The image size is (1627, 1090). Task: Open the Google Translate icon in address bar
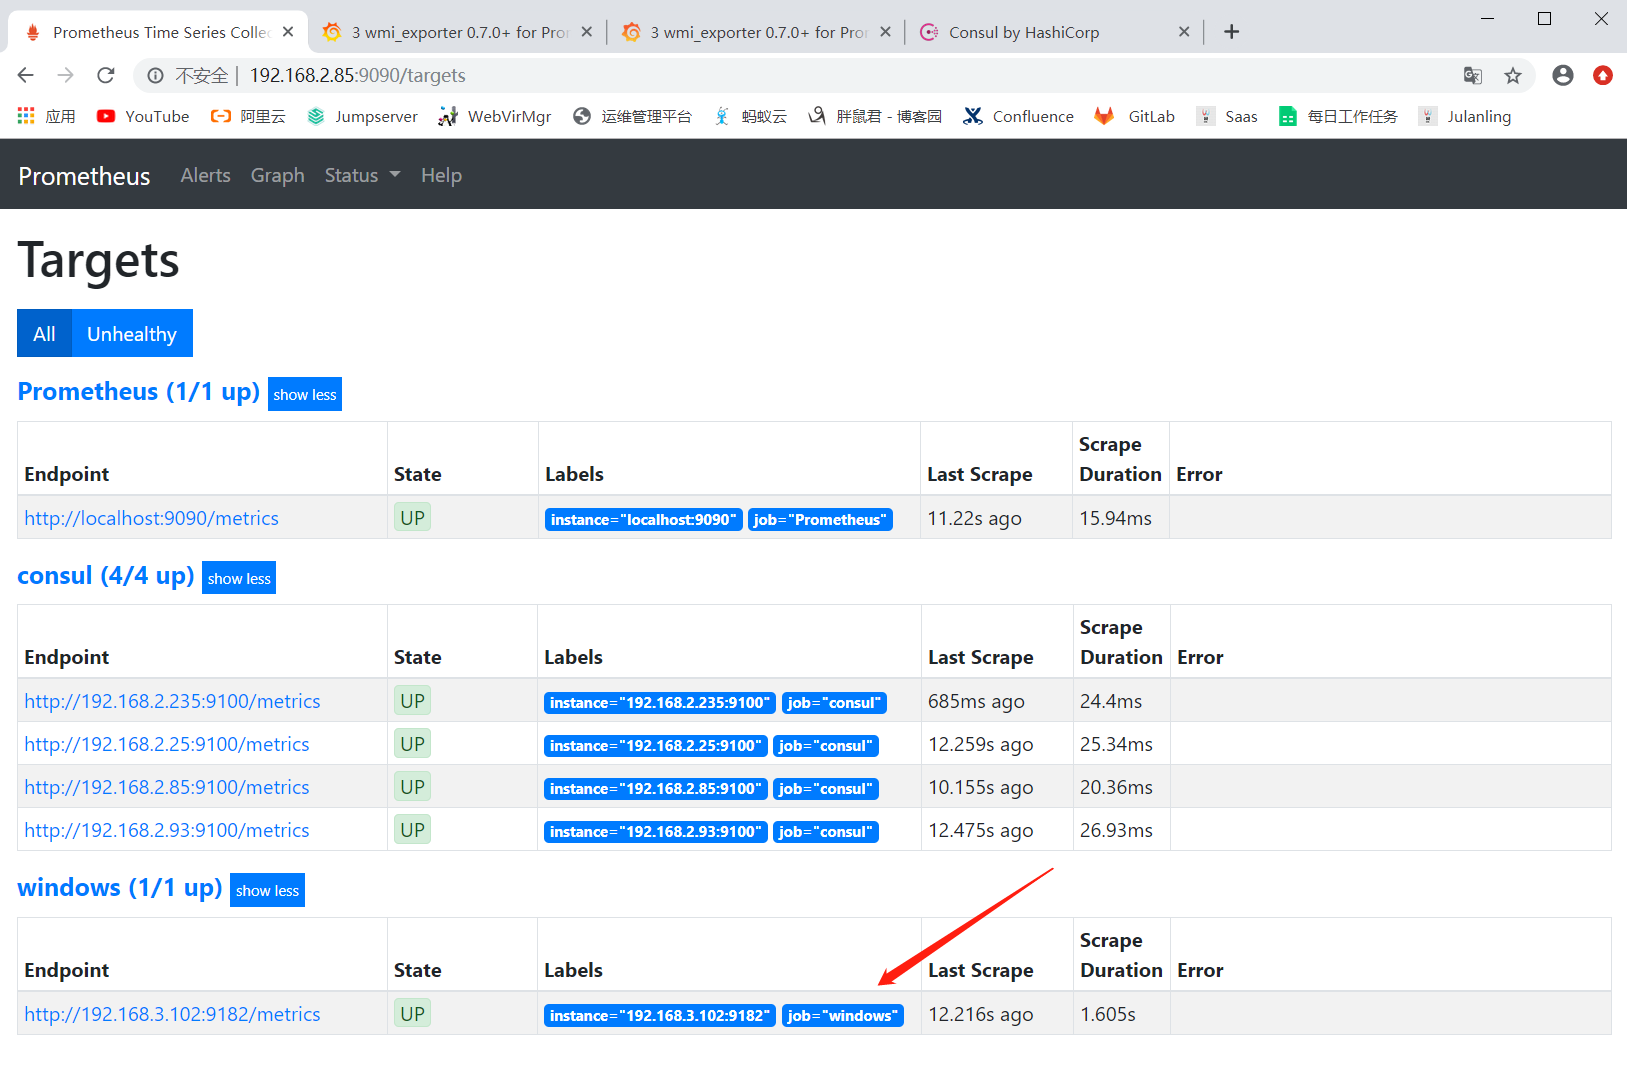[x=1472, y=76]
